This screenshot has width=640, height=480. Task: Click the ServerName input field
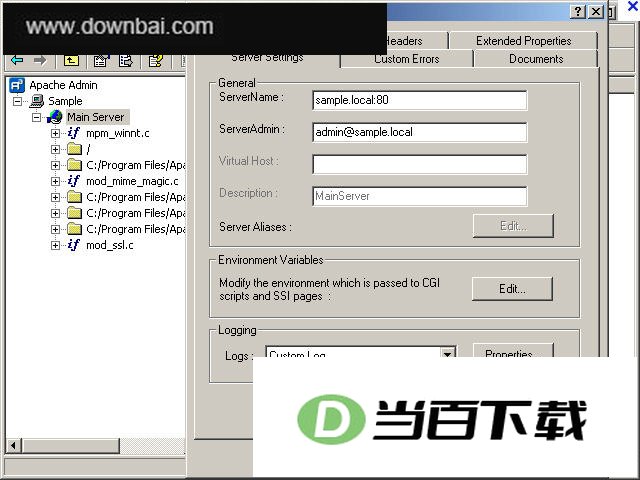tap(420, 100)
